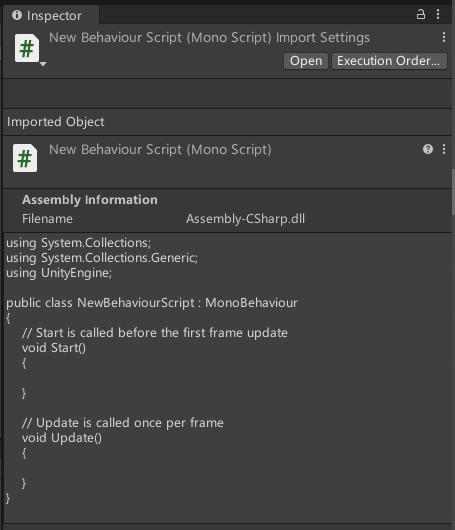Open the Mono Script component context menu
455x530 pixels.
tap(444, 149)
